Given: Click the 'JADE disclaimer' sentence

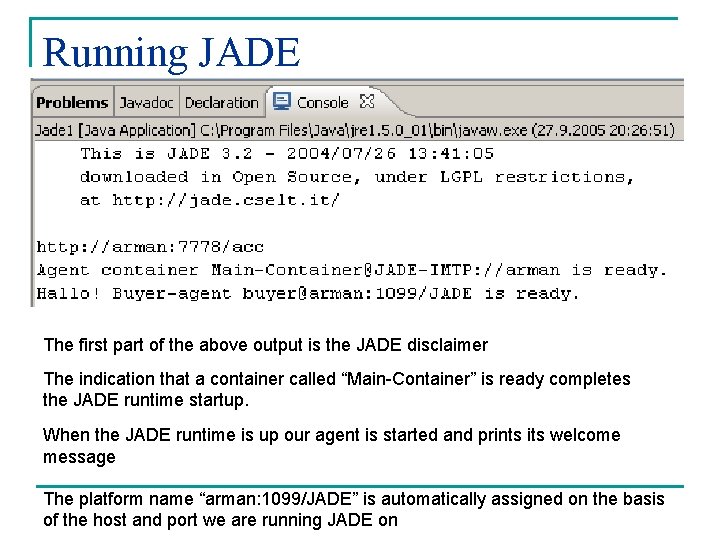Looking at the screenshot, I should tap(265, 345).
